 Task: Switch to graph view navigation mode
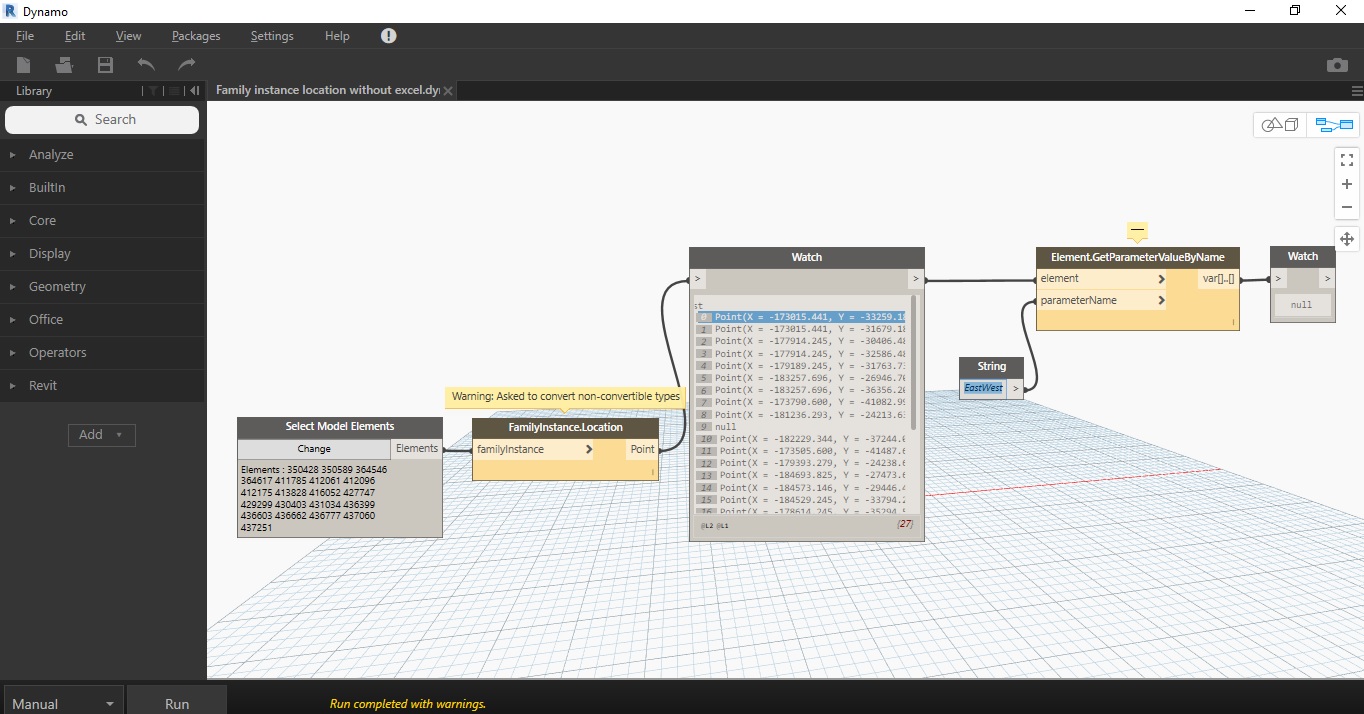pos(1334,125)
